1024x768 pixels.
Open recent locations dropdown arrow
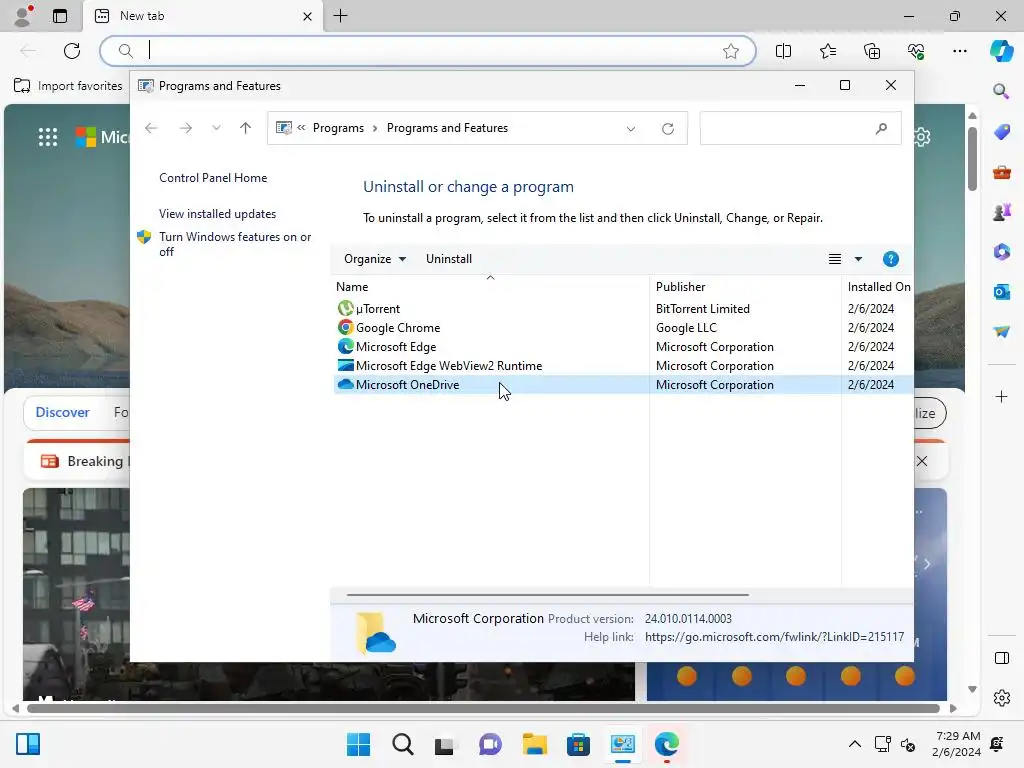216,128
